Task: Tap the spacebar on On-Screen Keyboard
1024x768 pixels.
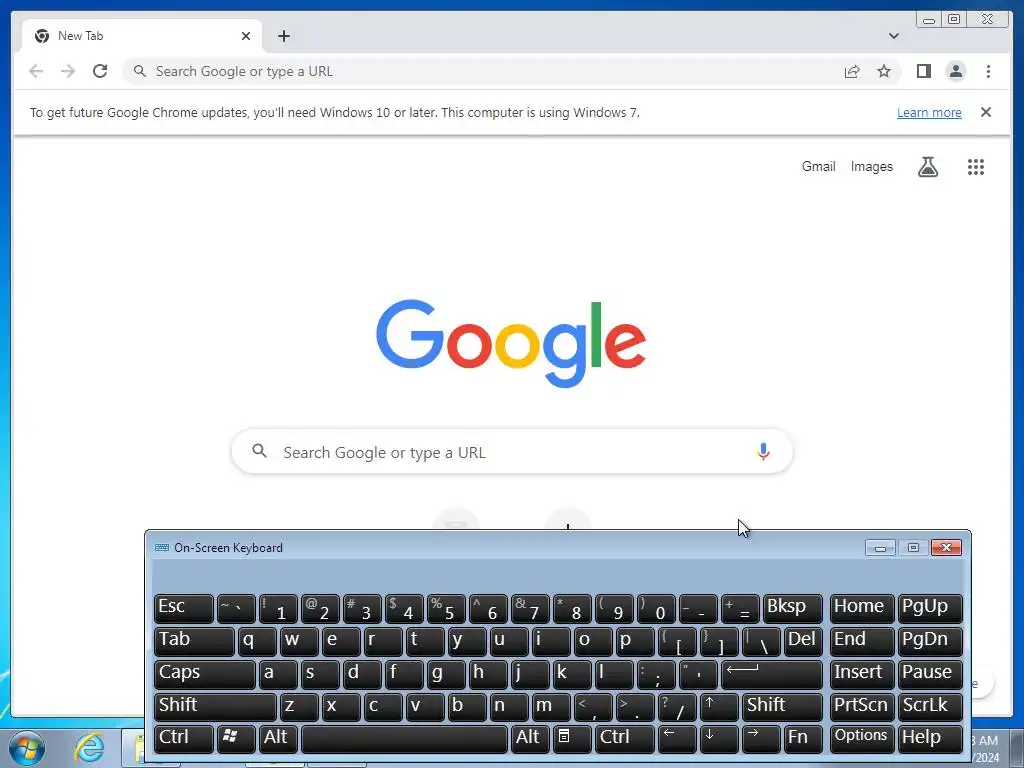Action: pos(404,739)
